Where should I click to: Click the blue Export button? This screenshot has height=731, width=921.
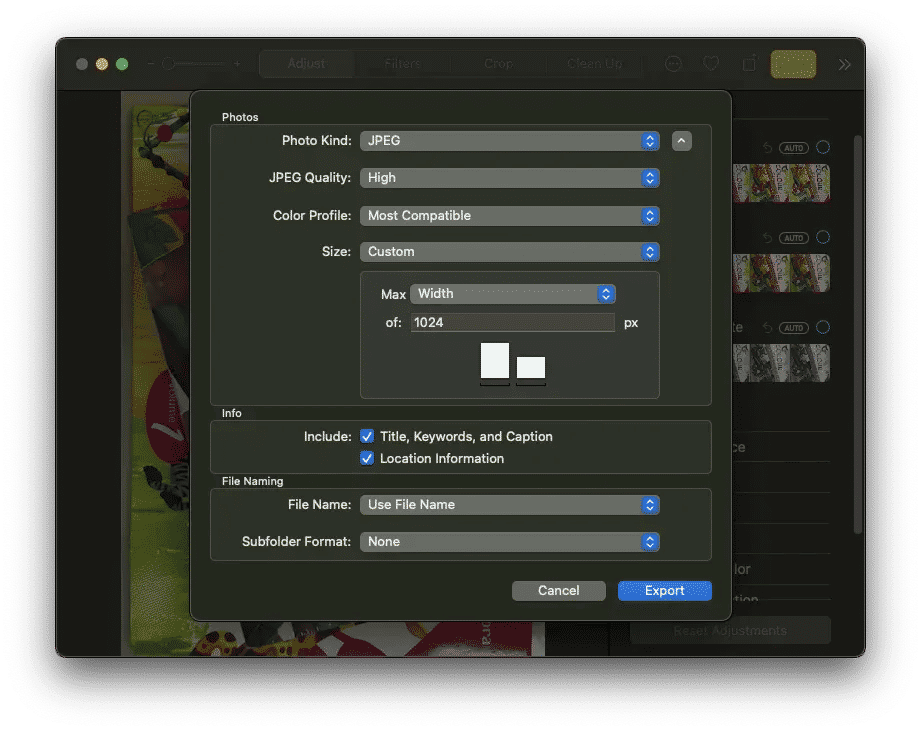664,591
